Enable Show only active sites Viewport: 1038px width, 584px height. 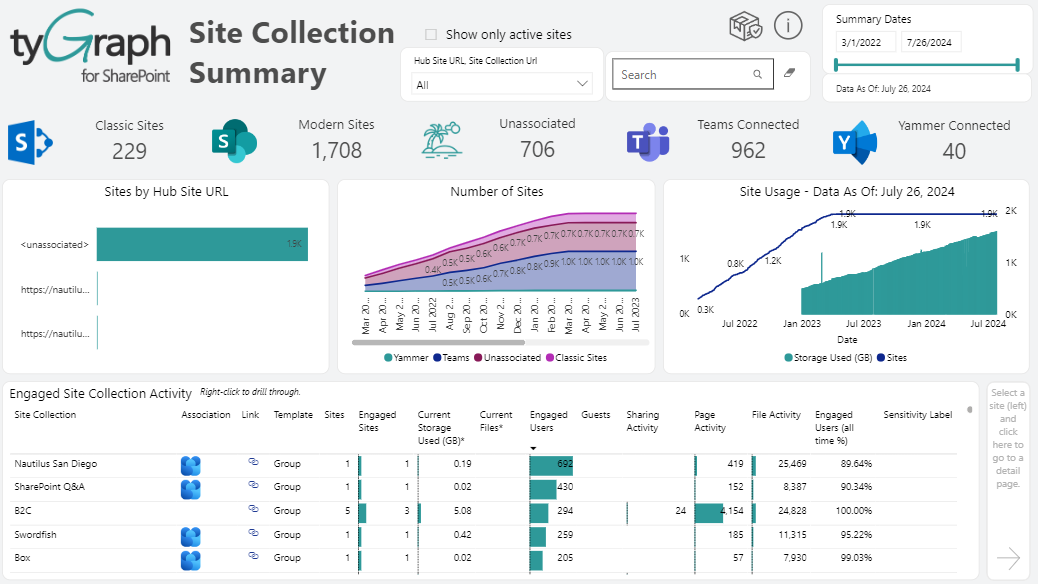point(430,33)
